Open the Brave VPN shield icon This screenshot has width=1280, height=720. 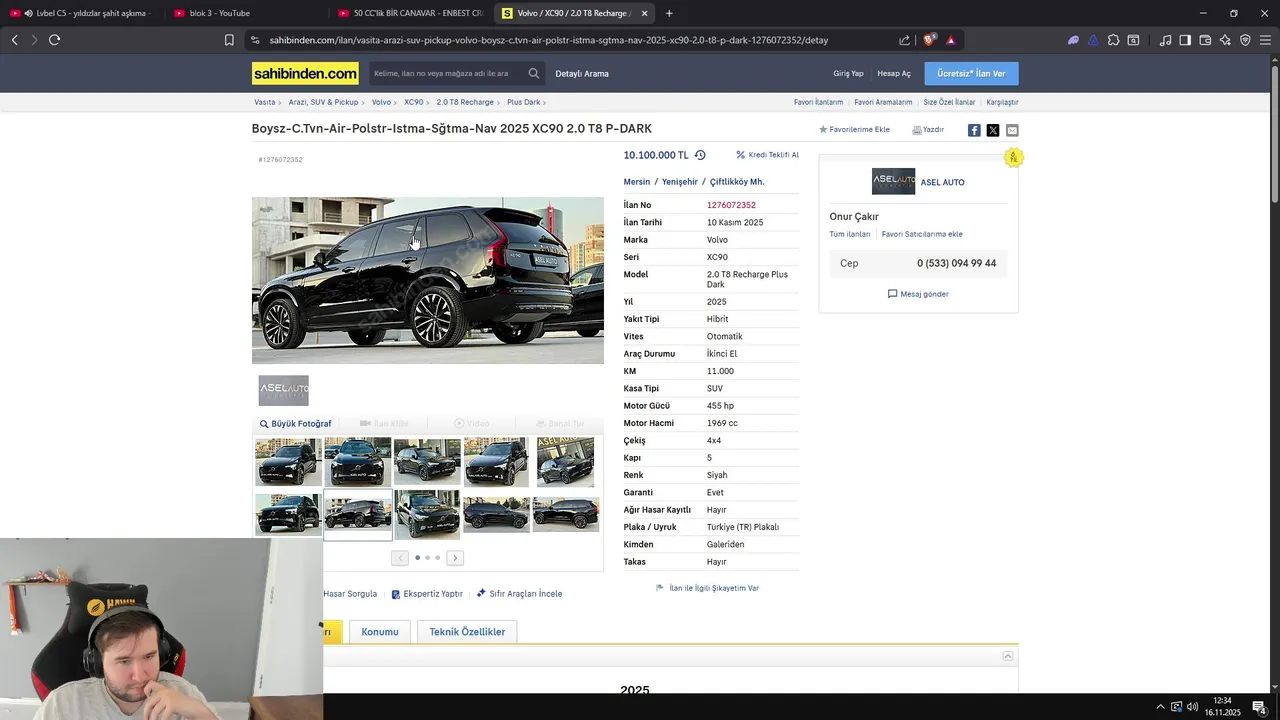click(x=1245, y=40)
